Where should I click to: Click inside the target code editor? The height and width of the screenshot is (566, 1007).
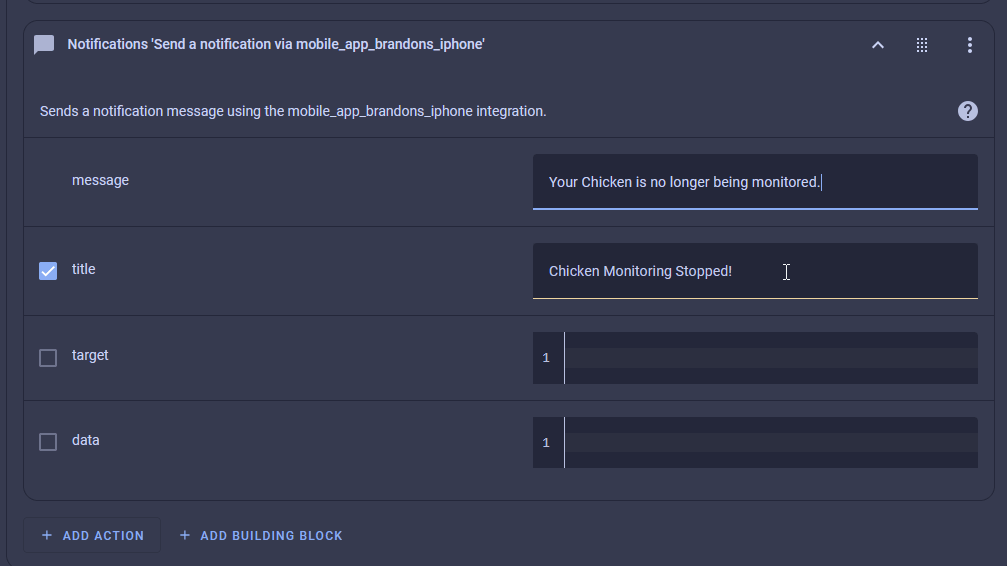[x=770, y=358]
